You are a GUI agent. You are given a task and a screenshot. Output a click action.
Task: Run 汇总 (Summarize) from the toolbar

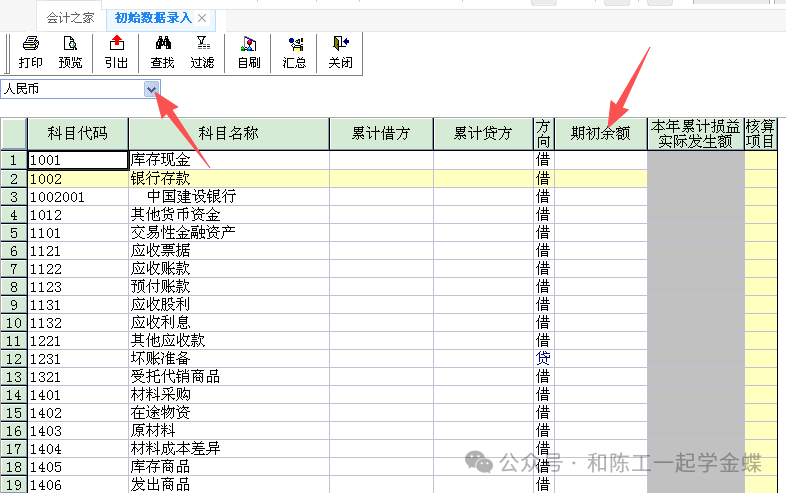[294, 52]
